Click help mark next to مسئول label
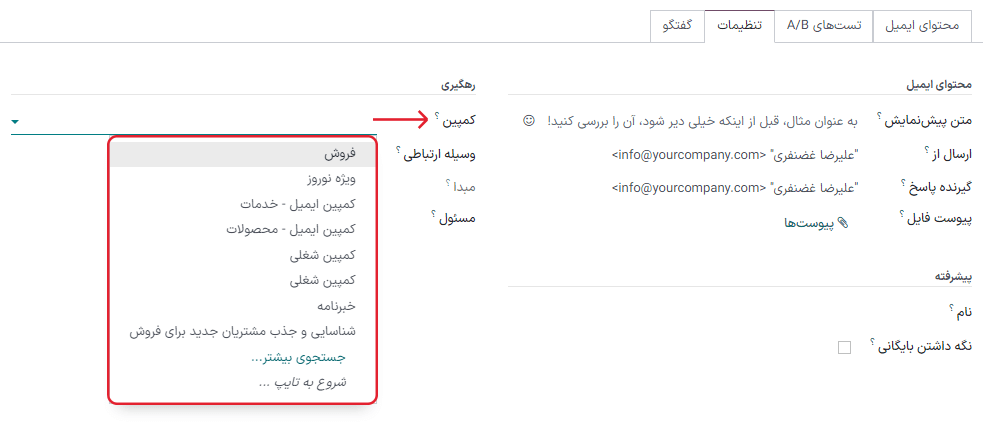983x422 pixels. pos(433,215)
